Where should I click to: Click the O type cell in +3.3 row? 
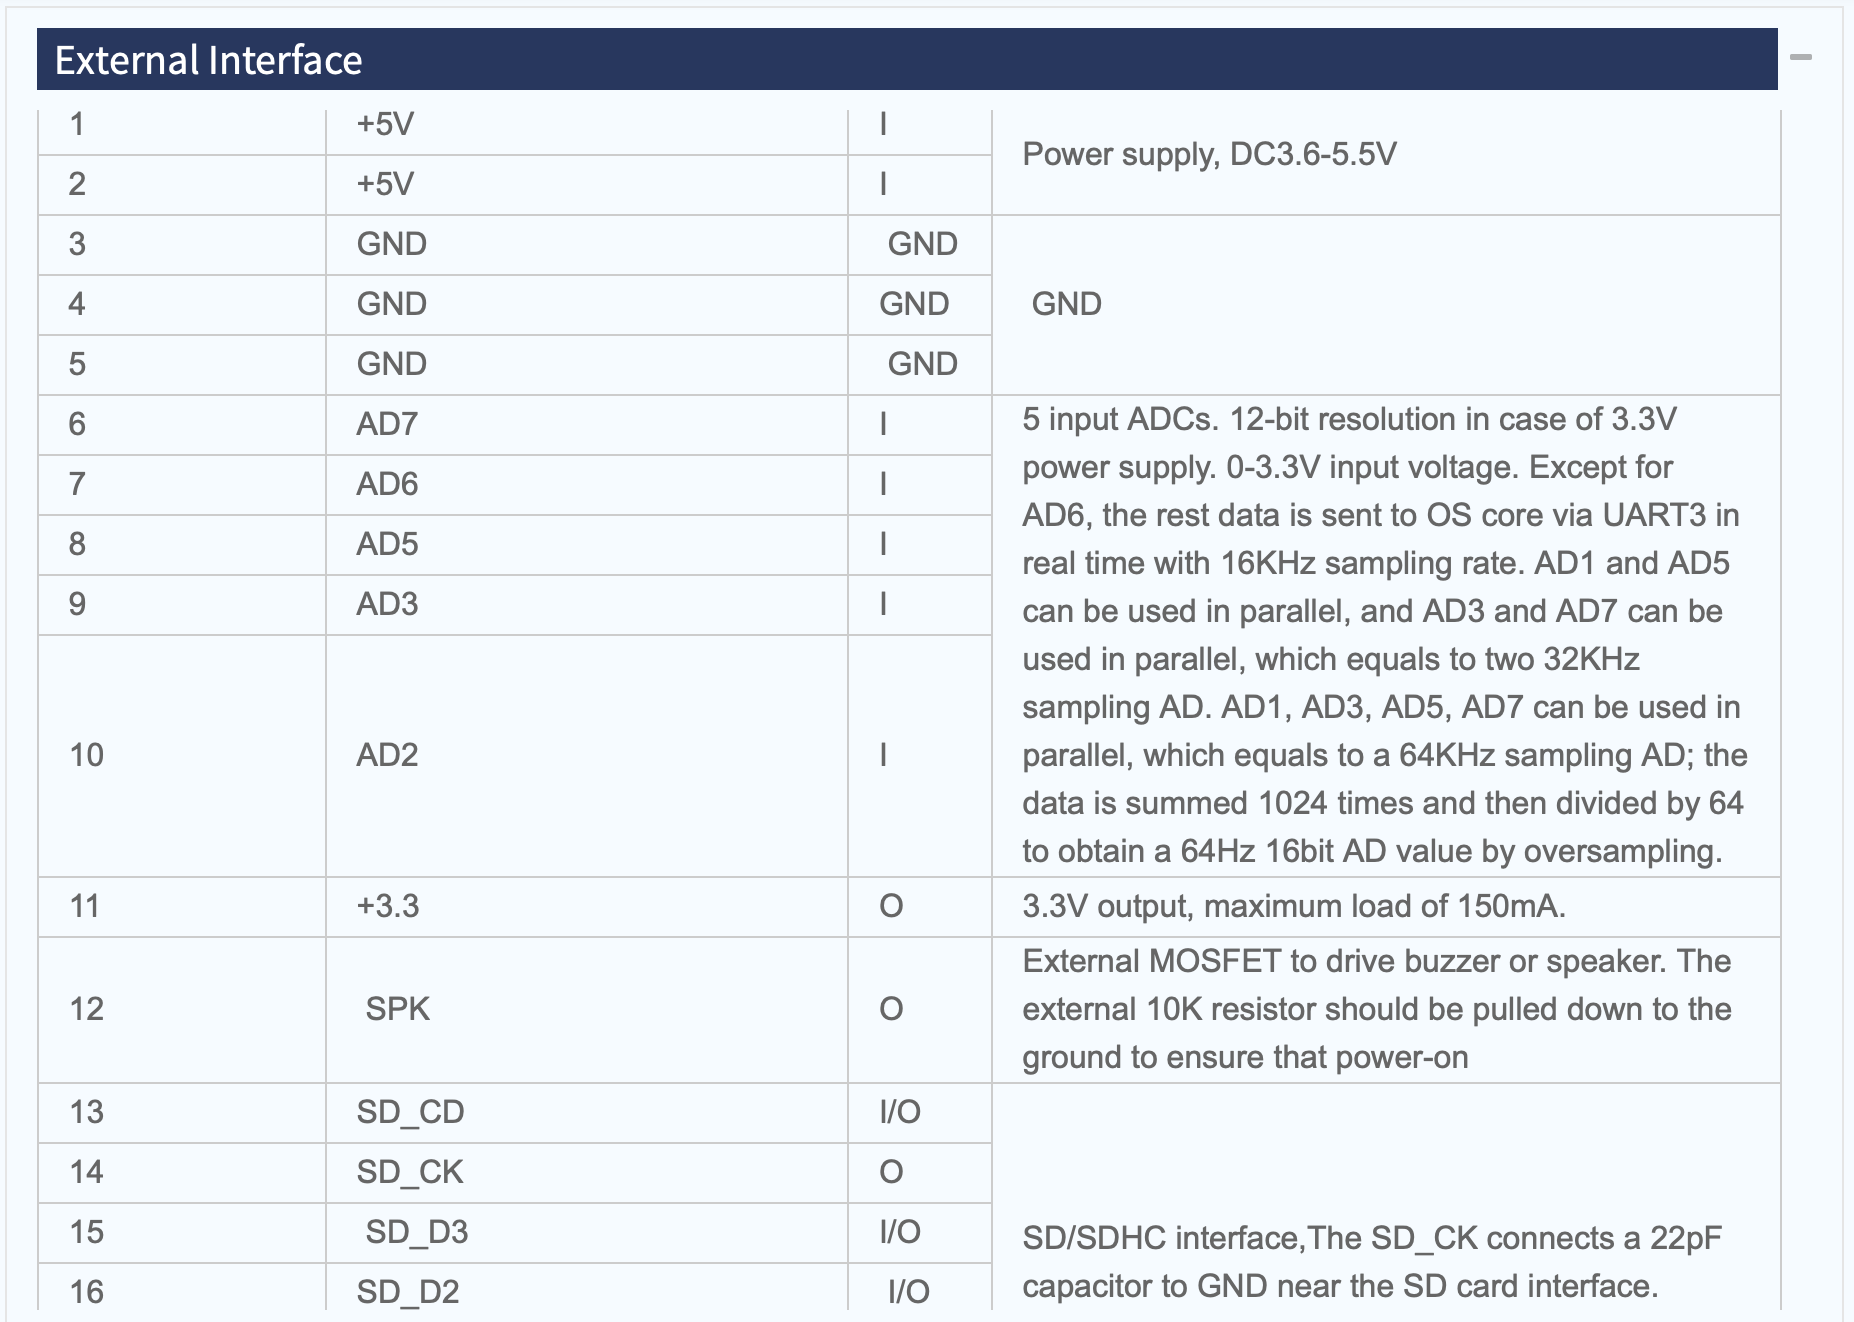coord(919,907)
